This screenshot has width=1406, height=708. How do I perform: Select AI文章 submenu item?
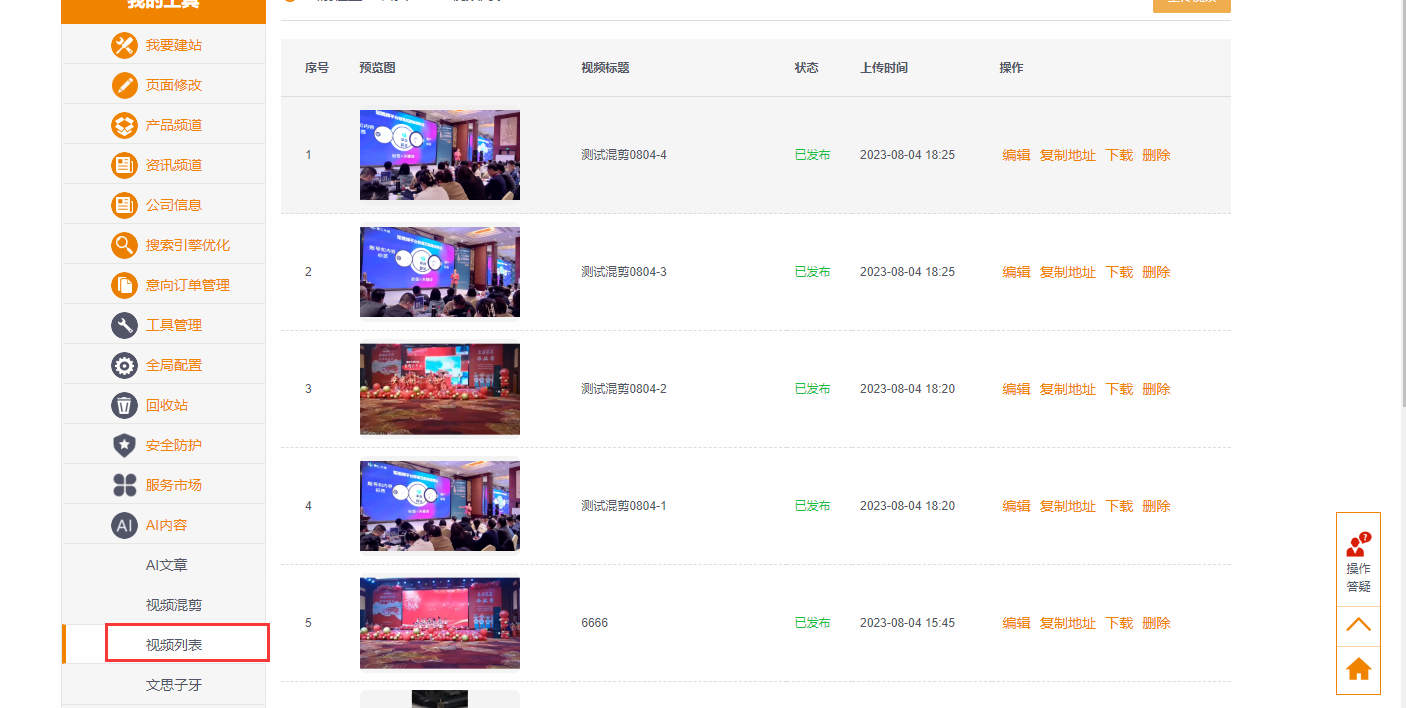(x=166, y=565)
